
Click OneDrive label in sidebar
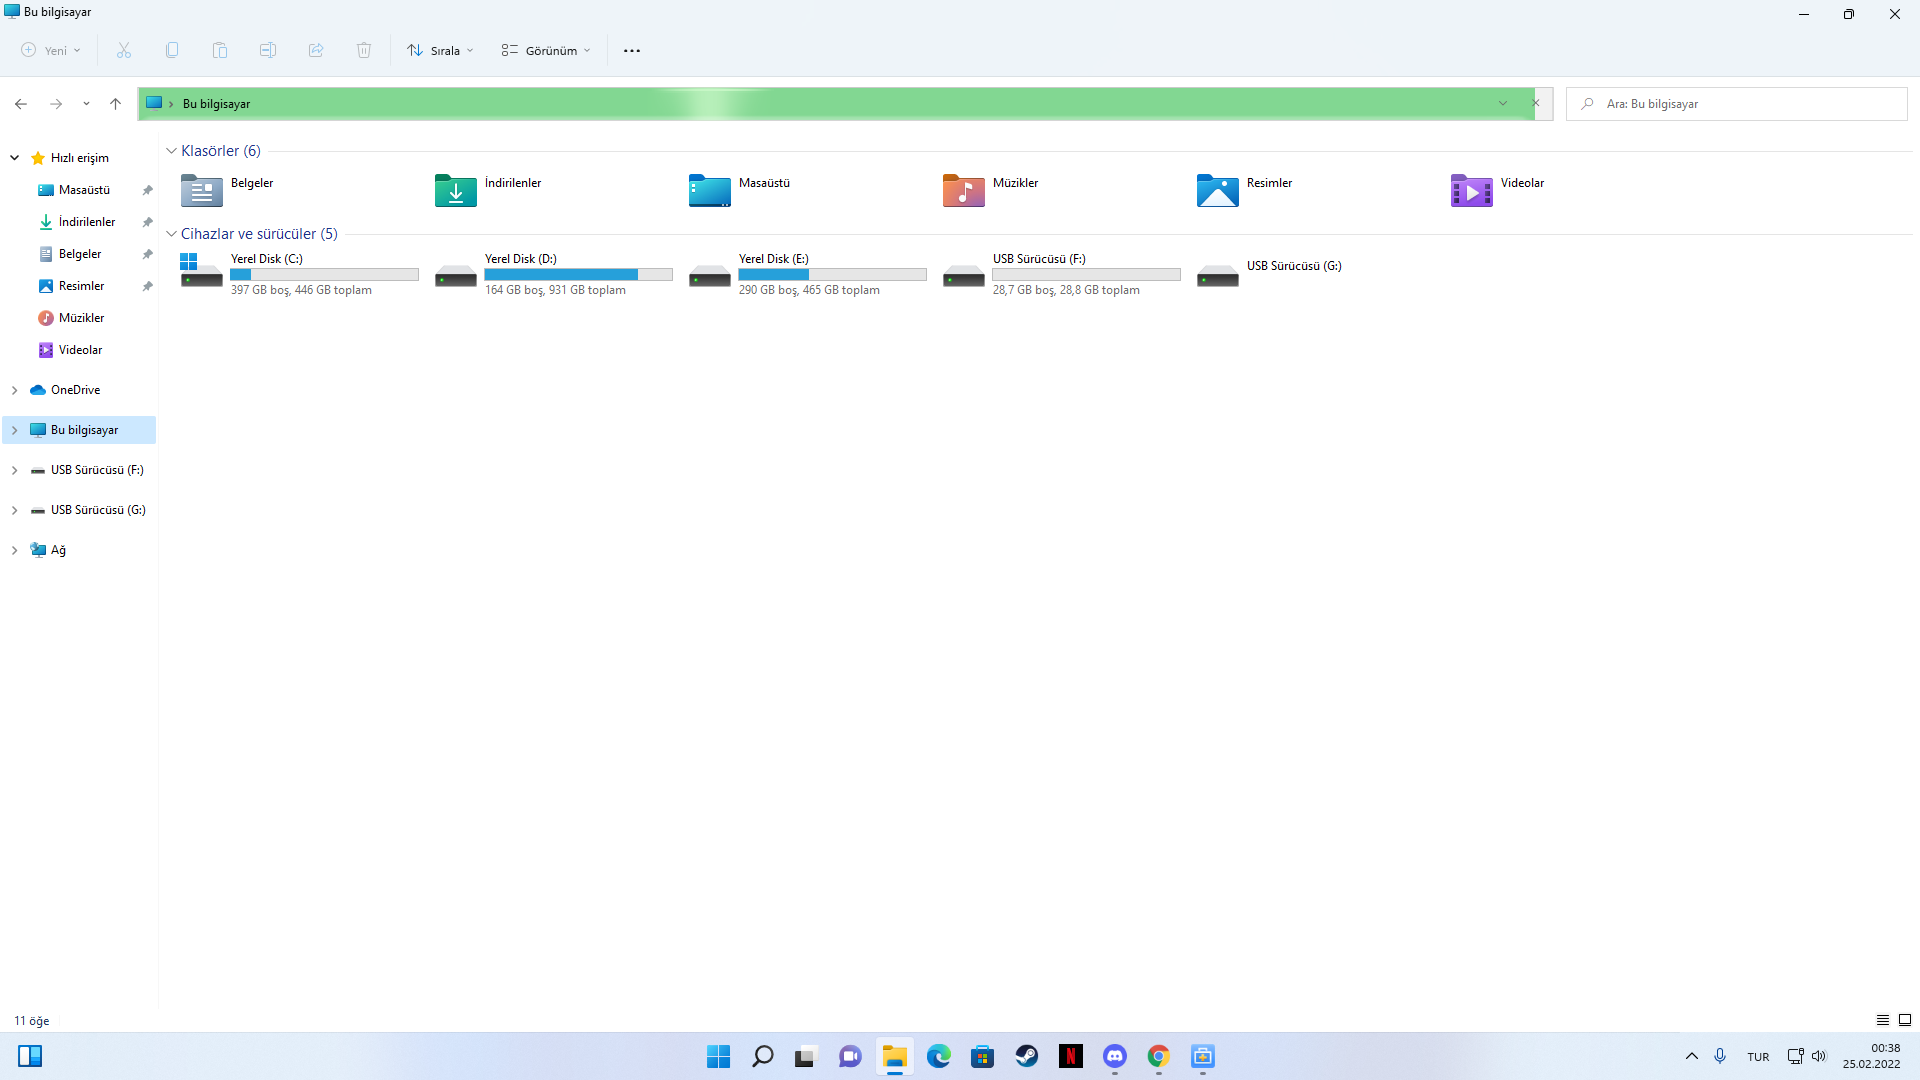(x=75, y=390)
